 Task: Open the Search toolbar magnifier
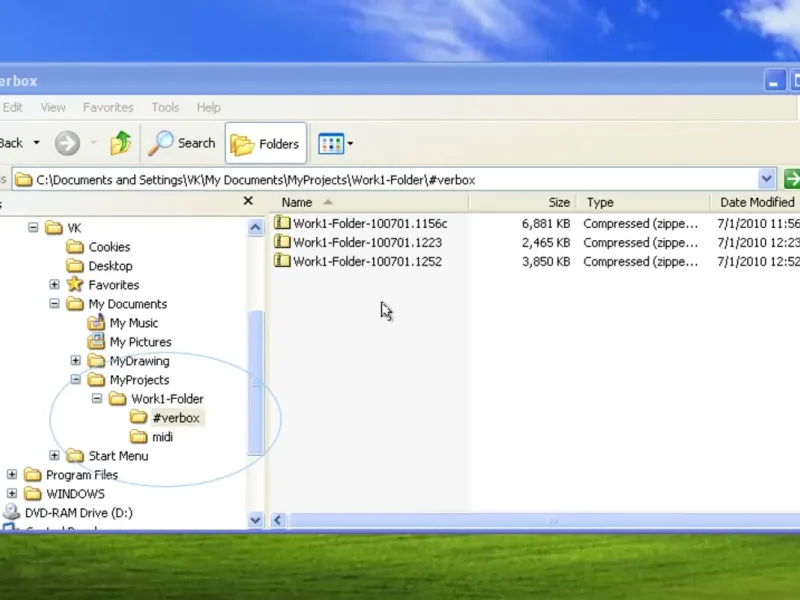(161, 144)
